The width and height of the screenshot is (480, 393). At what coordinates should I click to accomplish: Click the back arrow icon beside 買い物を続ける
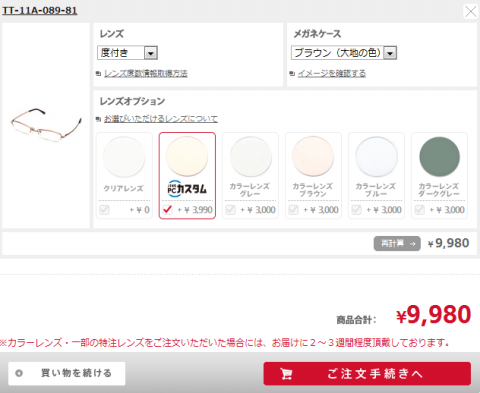19,373
